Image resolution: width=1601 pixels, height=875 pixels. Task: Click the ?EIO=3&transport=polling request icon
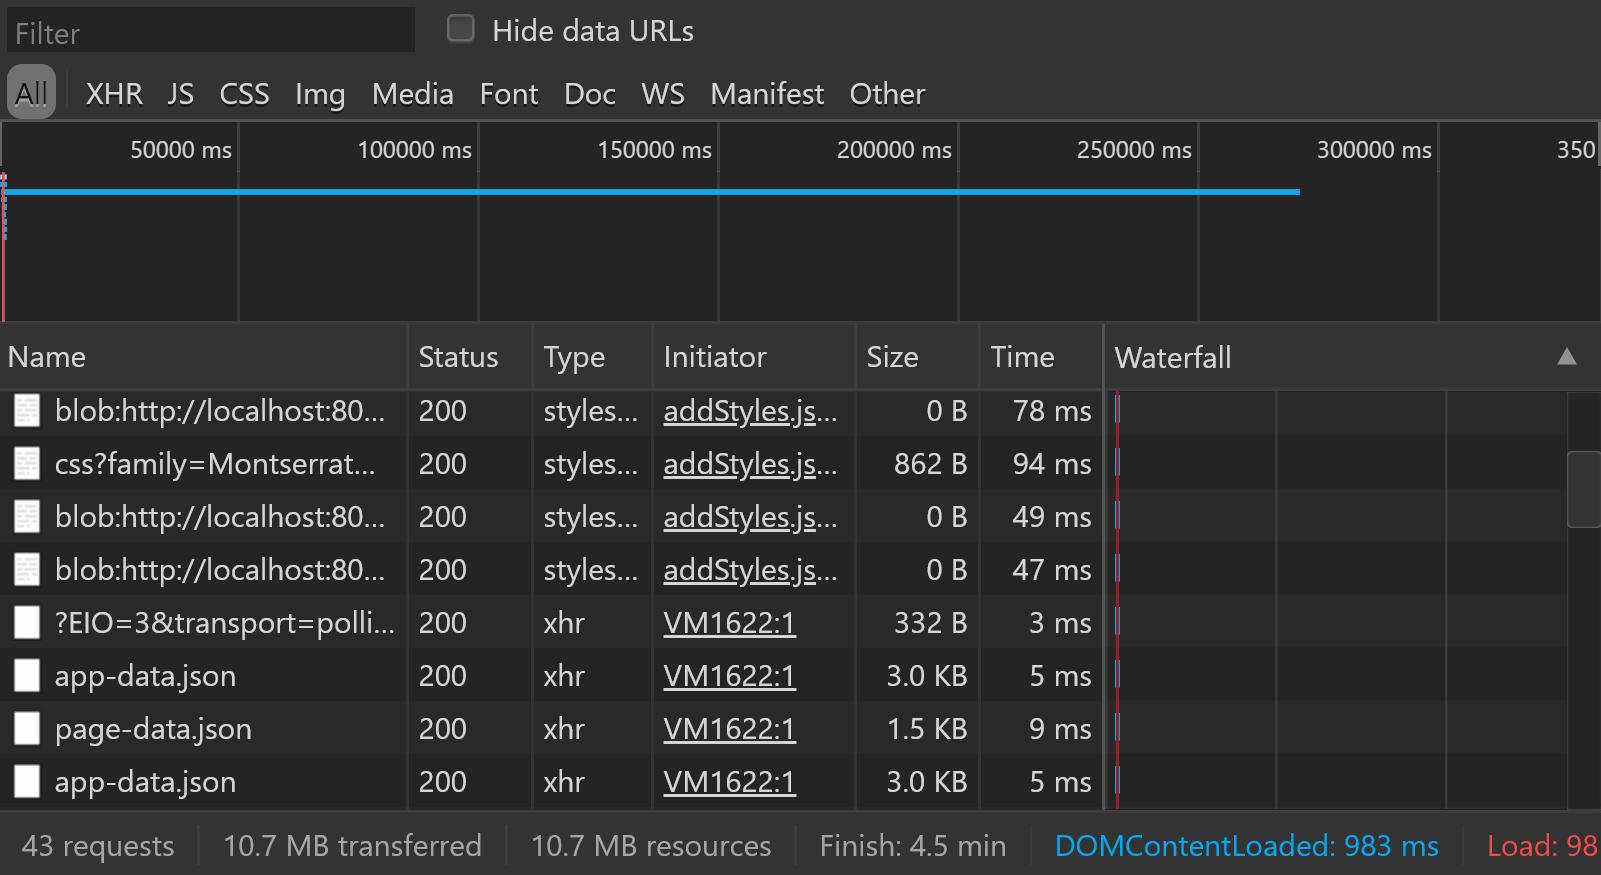(27, 623)
